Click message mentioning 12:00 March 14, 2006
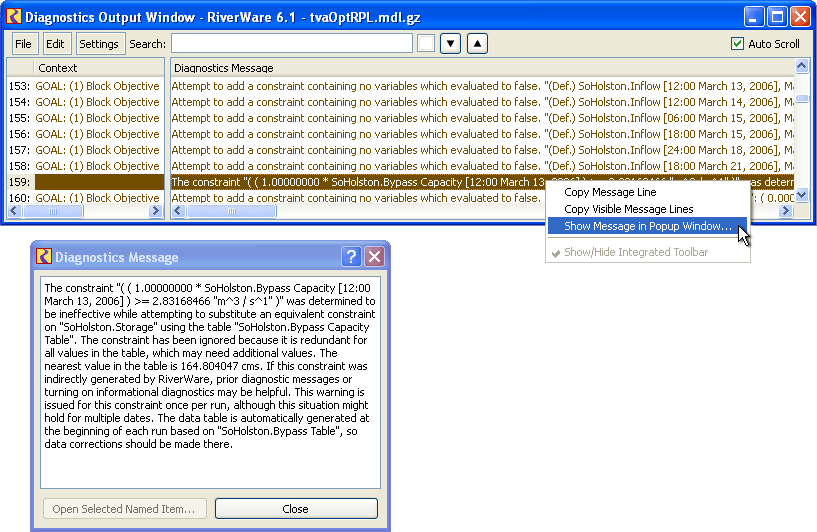The height and width of the screenshot is (532, 817). pos(482,102)
